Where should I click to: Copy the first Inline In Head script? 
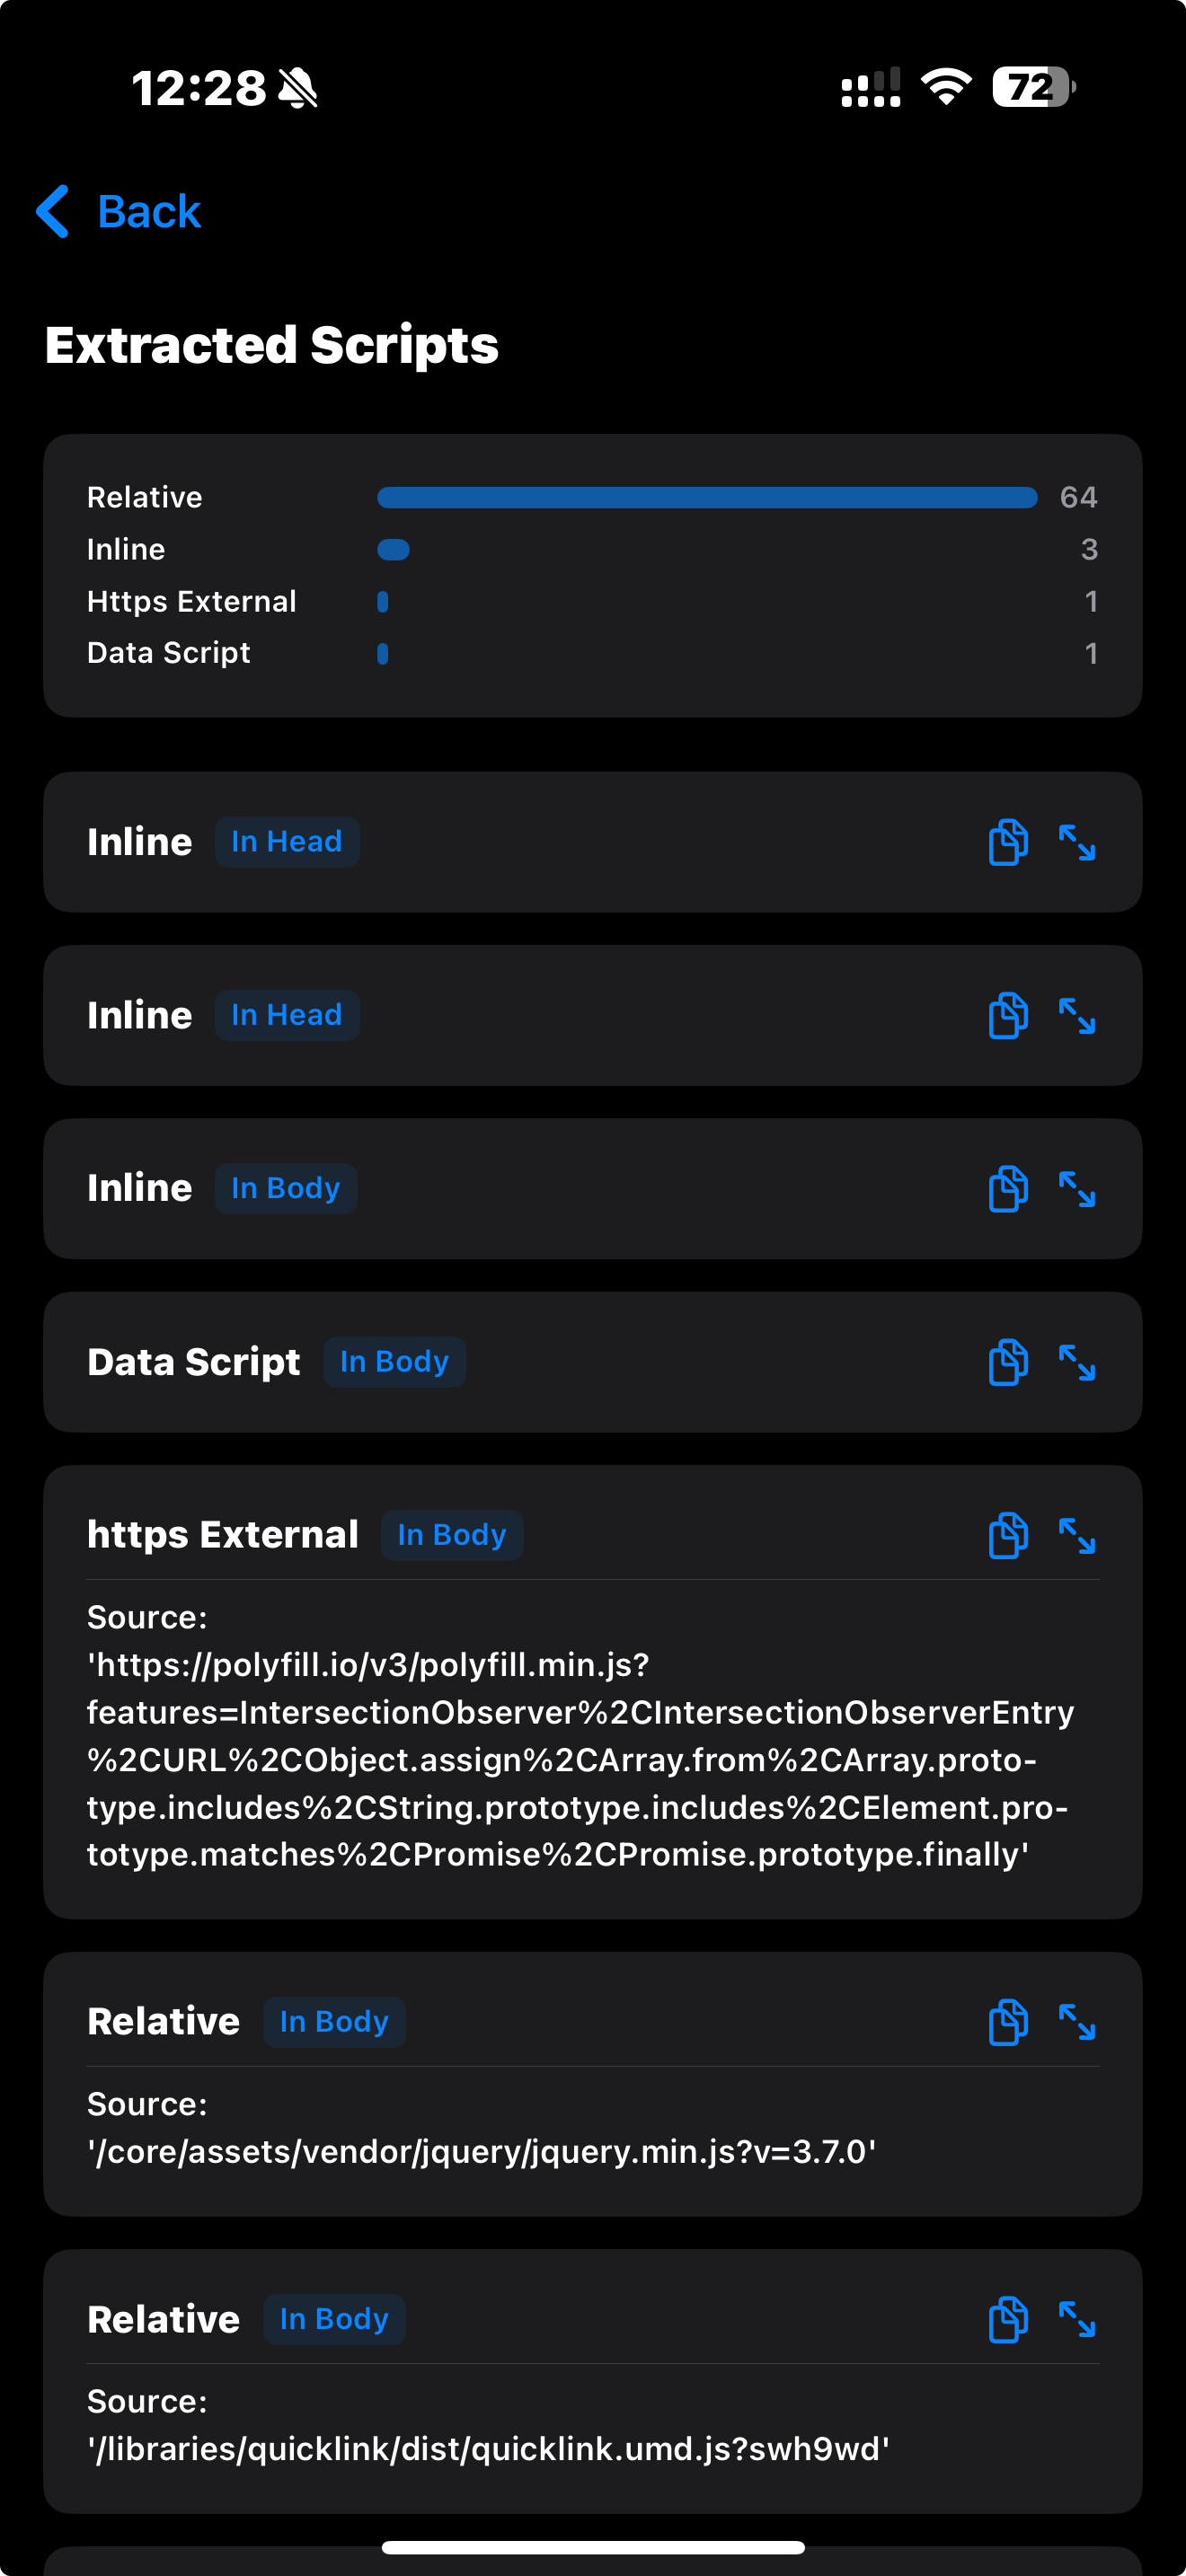1008,842
